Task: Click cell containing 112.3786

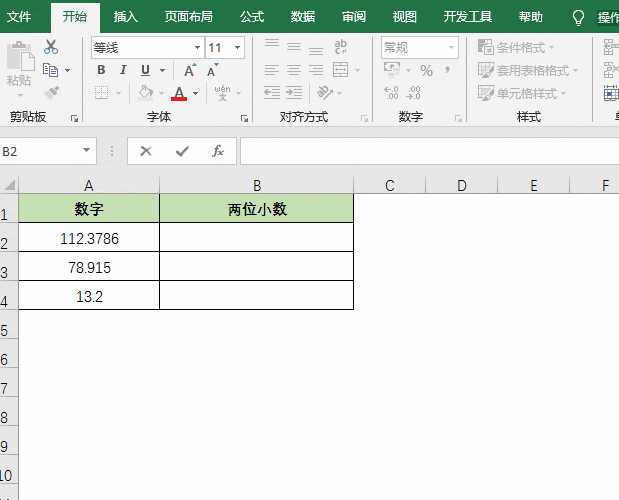Action: pyautogui.click(x=89, y=238)
